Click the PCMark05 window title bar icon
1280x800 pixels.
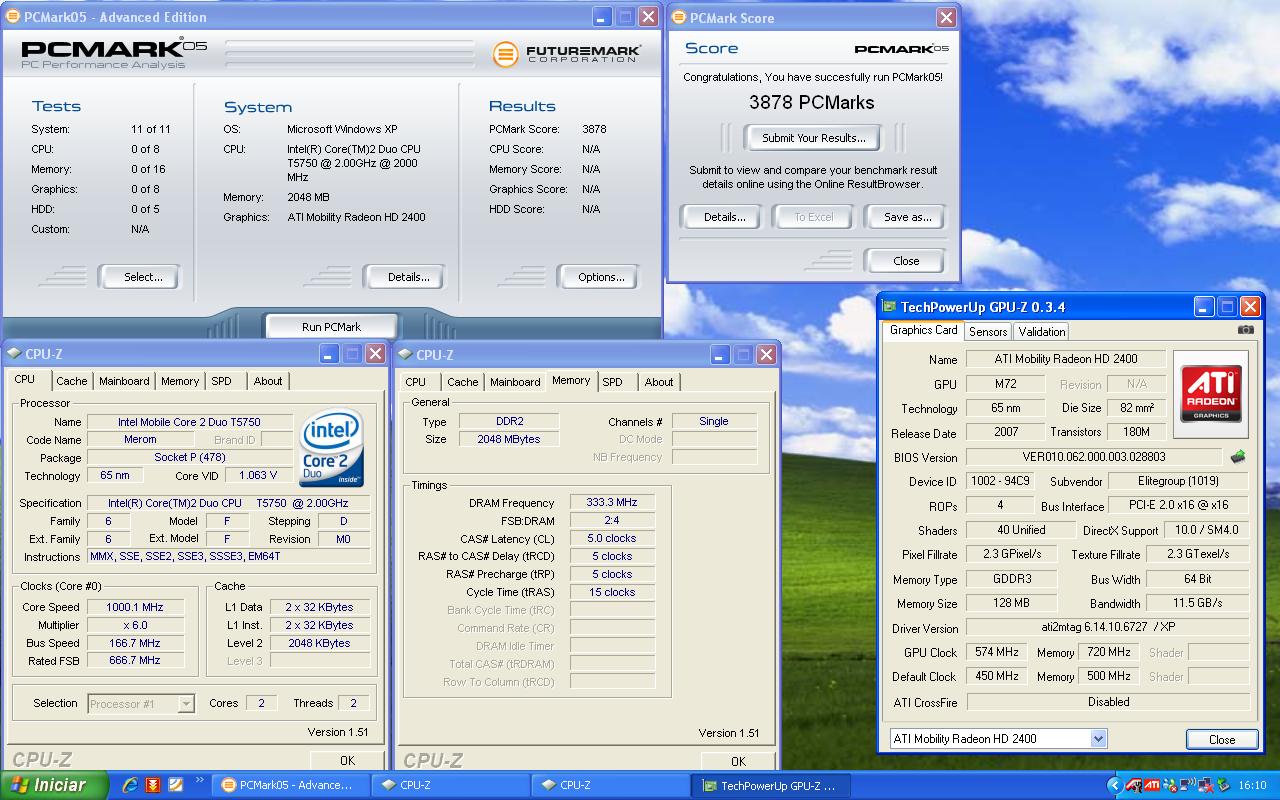(13, 17)
